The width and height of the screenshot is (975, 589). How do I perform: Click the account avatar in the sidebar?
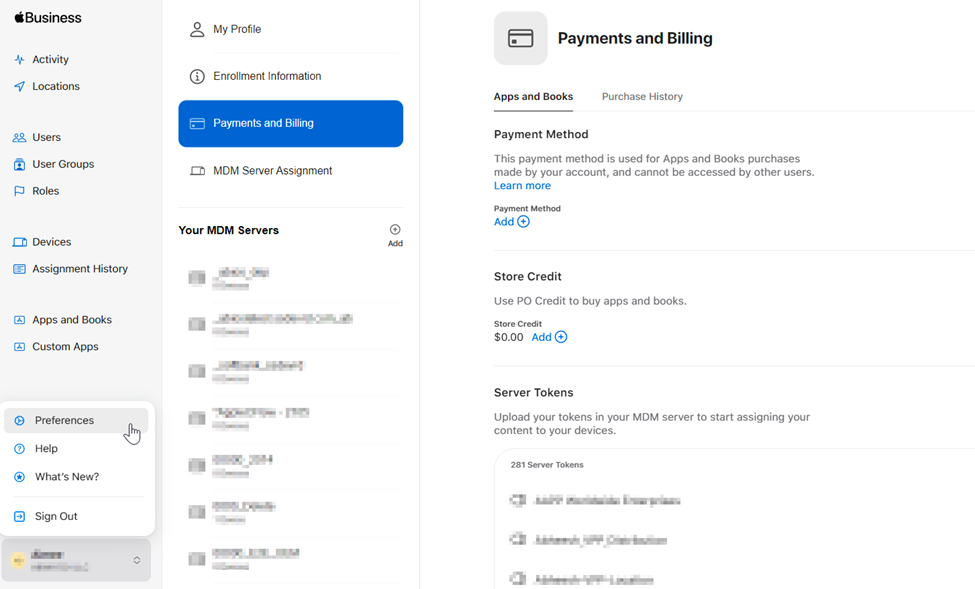click(19, 560)
